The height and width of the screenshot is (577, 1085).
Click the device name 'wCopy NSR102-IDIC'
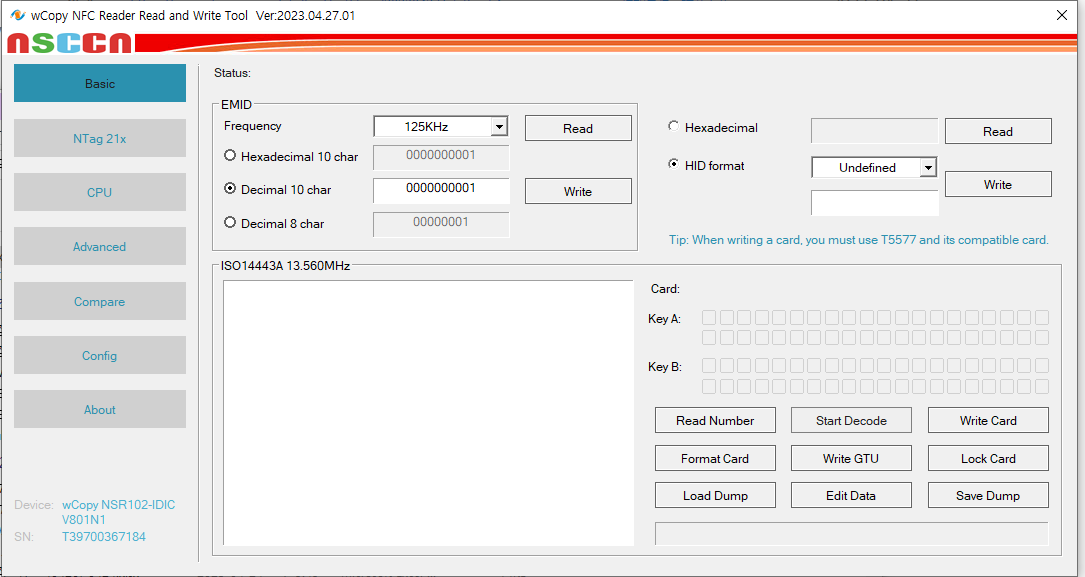(x=118, y=504)
